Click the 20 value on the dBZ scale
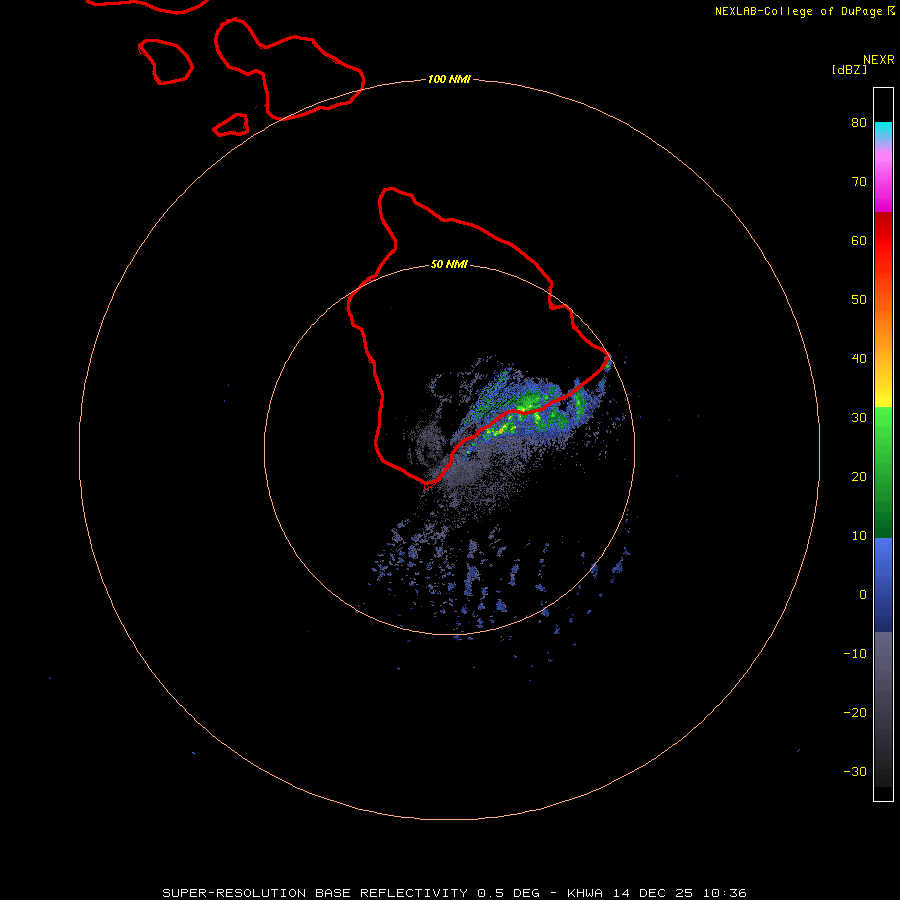 859,477
